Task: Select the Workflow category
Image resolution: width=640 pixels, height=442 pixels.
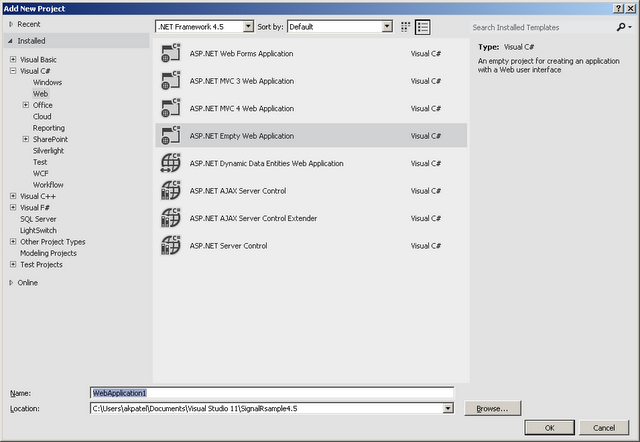Action: (48, 185)
